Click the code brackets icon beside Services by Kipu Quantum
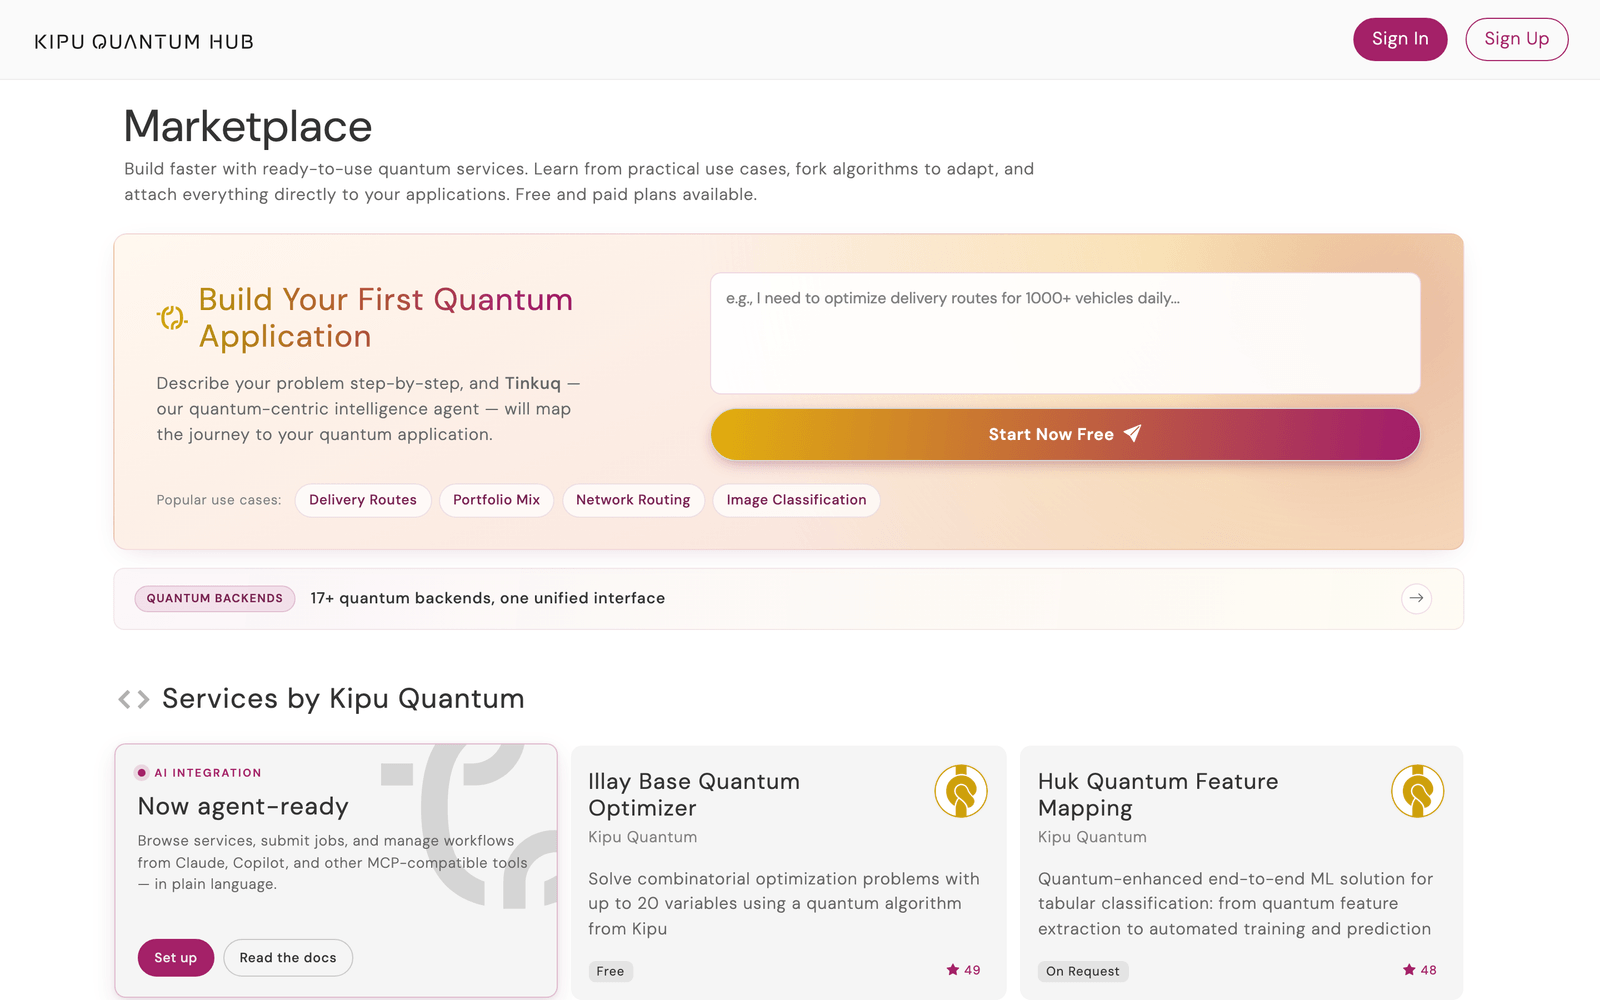Image resolution: width=1600 pixels, height=1000 pixels. pyautogui.click(x=134, y=699)
